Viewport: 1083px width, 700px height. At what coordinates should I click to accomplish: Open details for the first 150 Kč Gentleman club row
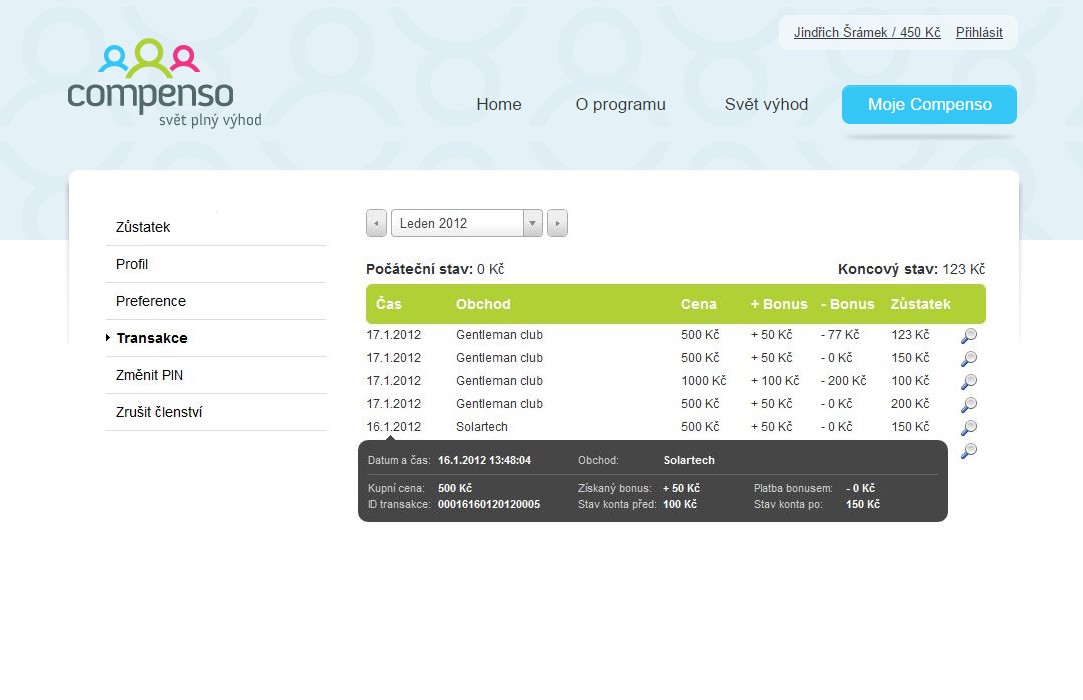click(x=969, y=359)
